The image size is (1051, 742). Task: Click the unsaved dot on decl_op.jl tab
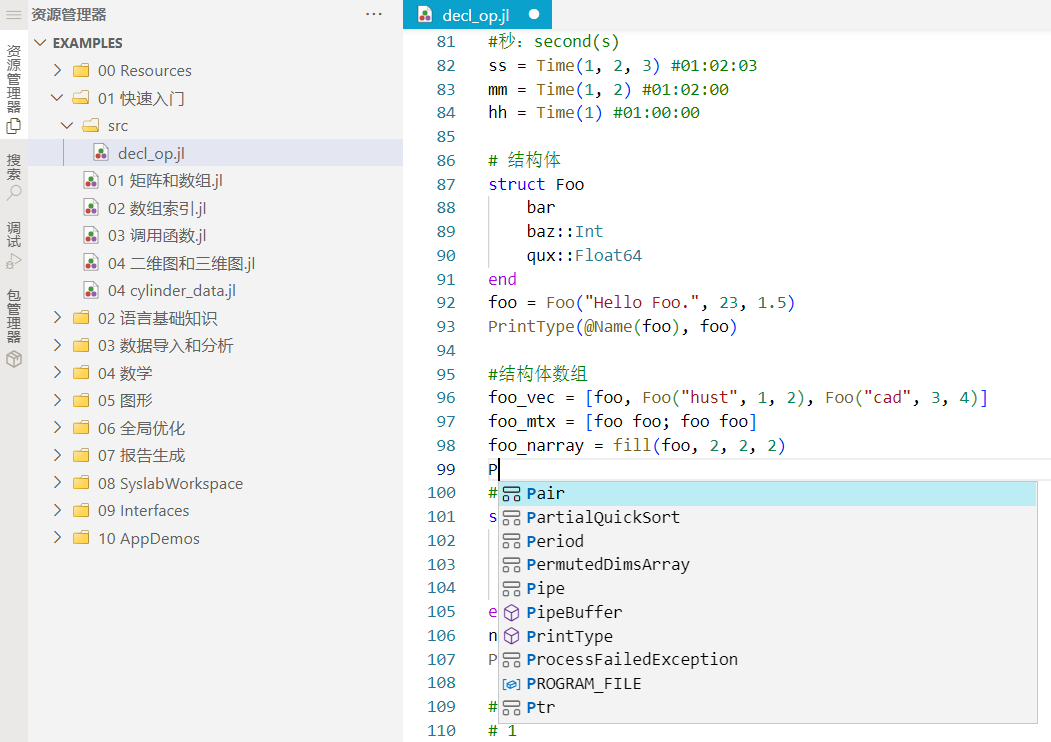pos(534,15)
